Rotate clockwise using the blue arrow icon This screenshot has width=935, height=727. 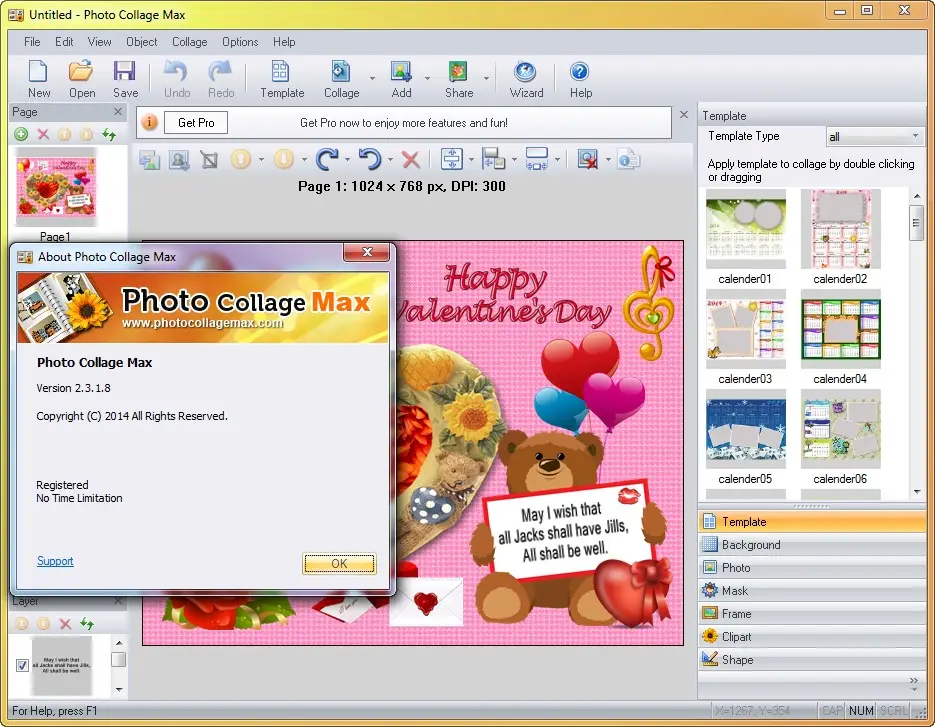[326, 159]
